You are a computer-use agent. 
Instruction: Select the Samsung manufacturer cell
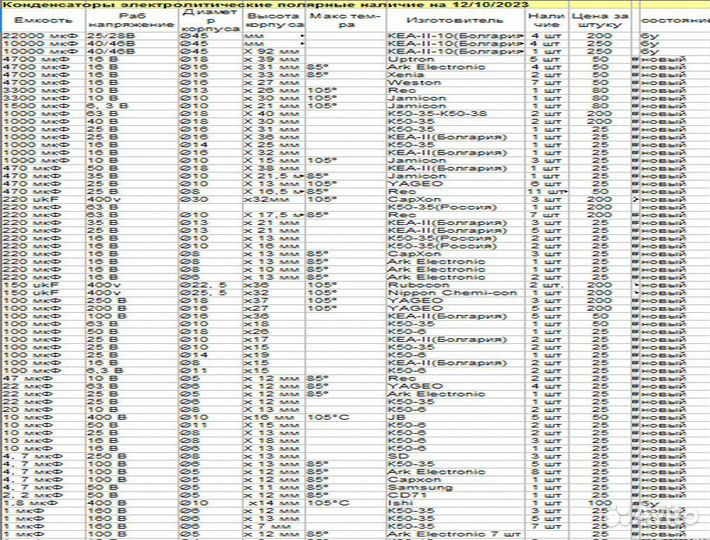point(419,486)
